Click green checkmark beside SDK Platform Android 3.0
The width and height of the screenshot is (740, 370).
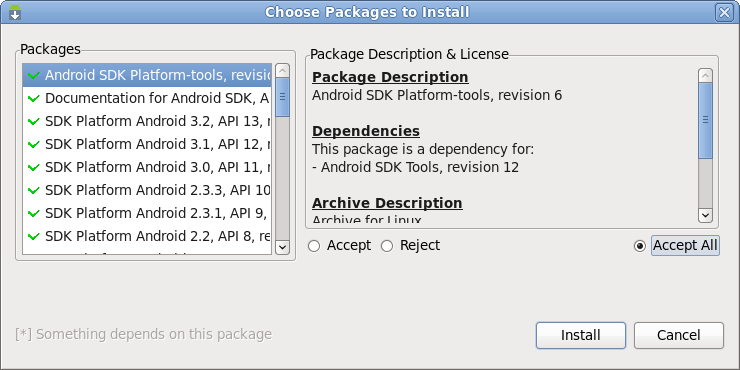tap(34, 168)
